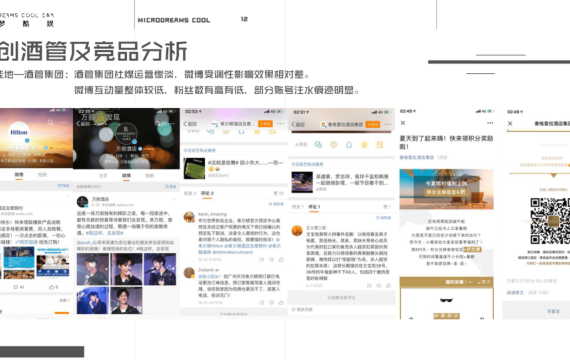Select the 相册 tab on 万丽酒店 profile
Screen dimensions: 570x360
pyautogui.click(x=149, y=176)
